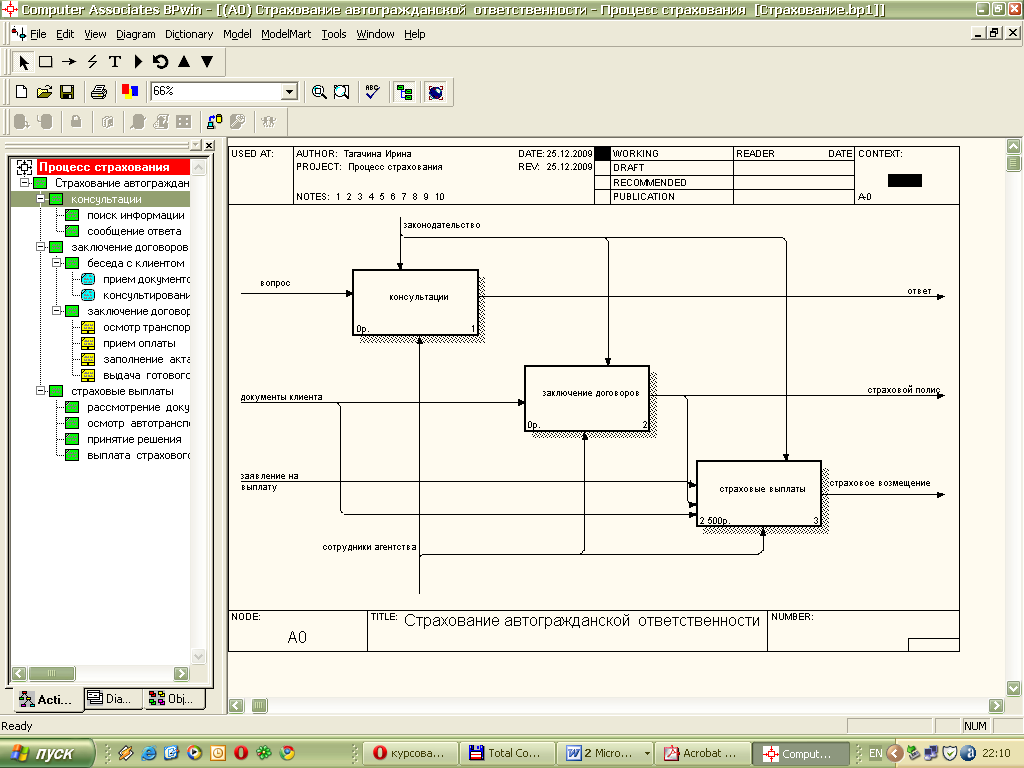Click the Go to Sibling Diagram icon
Viewport: 1024px width, 768px height.
click(x=160, y=62)
